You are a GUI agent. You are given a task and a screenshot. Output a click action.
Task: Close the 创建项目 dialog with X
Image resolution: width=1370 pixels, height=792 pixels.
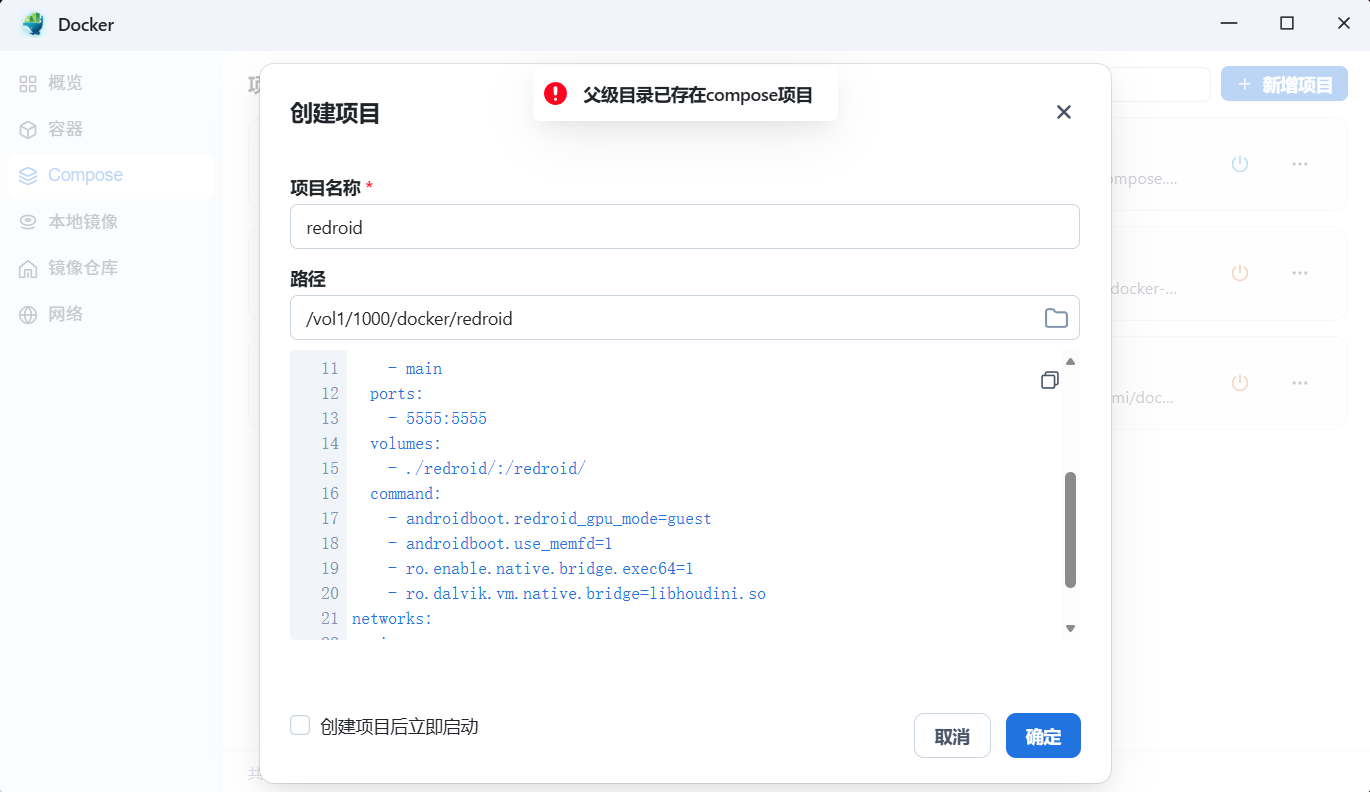tap(1064, 112)
